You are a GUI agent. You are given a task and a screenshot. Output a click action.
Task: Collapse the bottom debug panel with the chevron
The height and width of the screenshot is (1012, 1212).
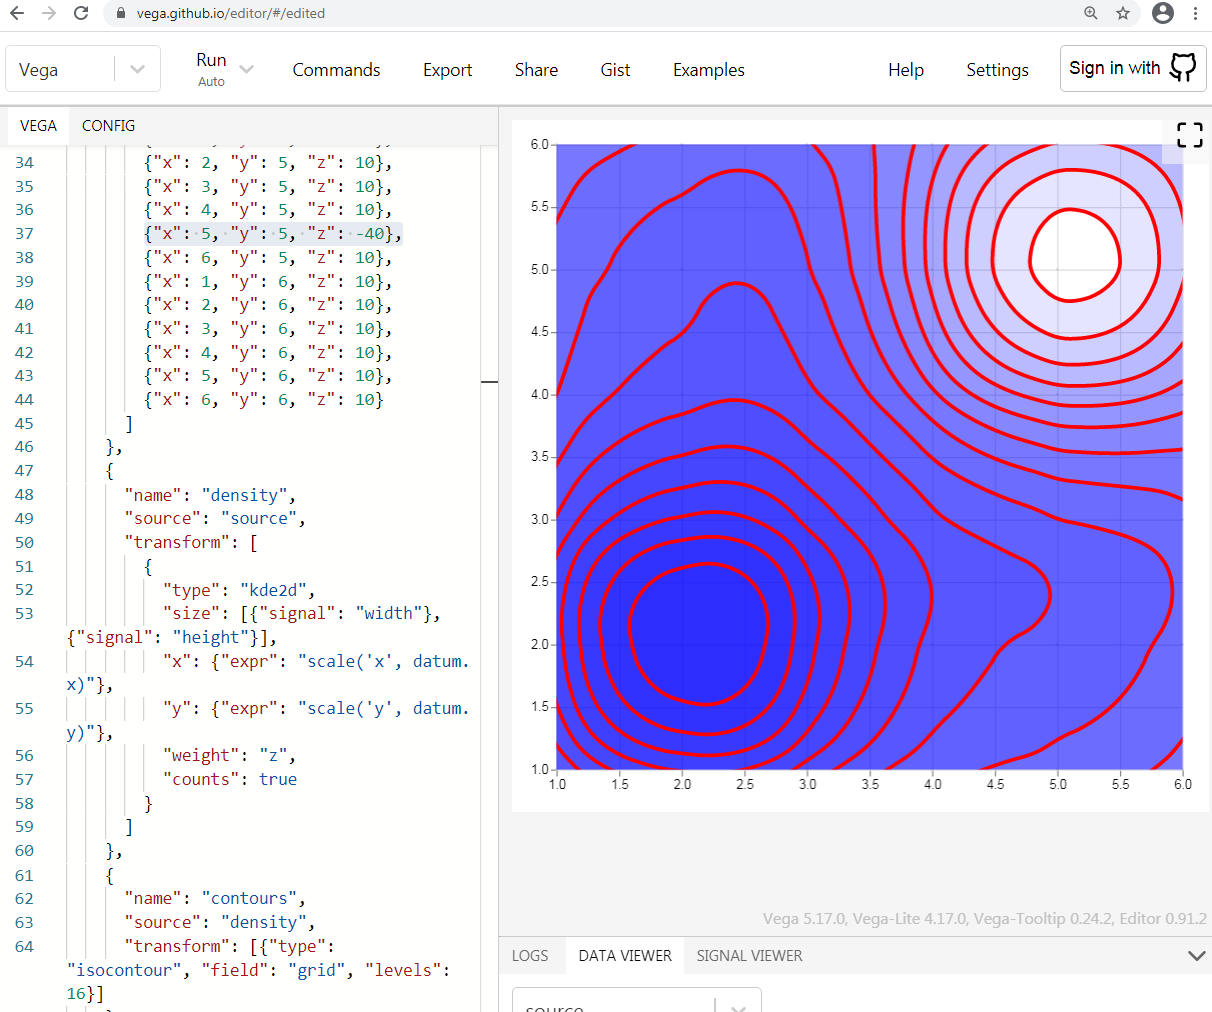pos(1196,956)
